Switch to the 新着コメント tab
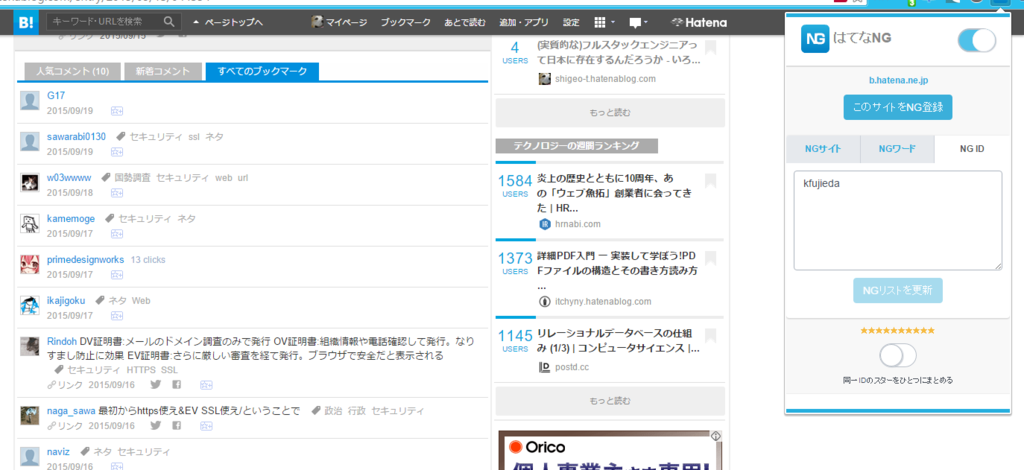The height and width of the screenshot is (470, 1024). pos(163,71)
